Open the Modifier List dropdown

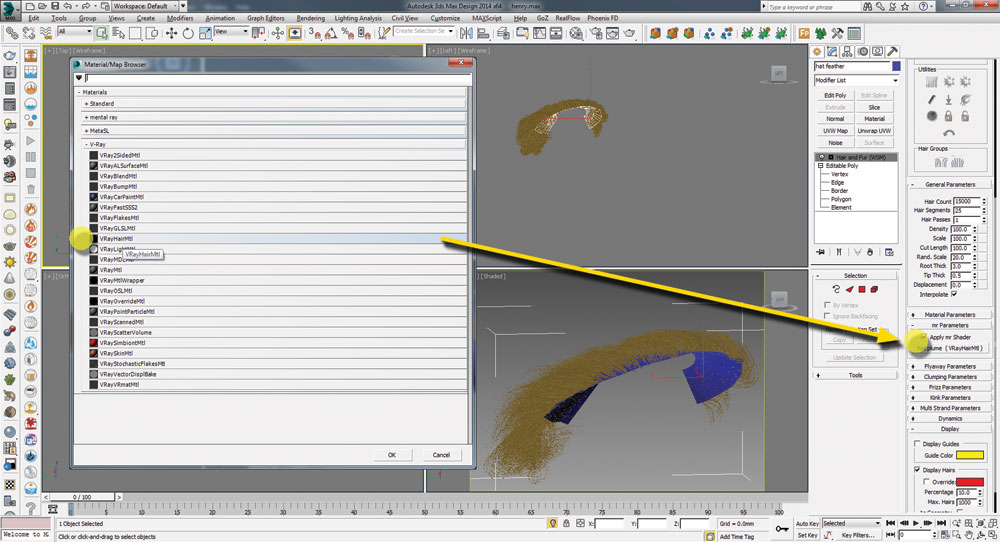pos(857,80)
